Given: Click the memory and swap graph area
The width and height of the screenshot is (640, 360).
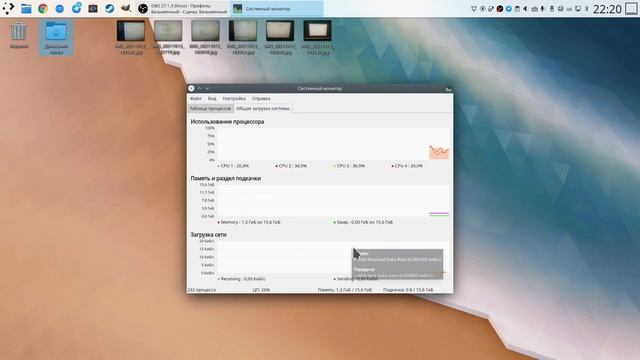Looking at the screenshot, I should pos(333,200).
